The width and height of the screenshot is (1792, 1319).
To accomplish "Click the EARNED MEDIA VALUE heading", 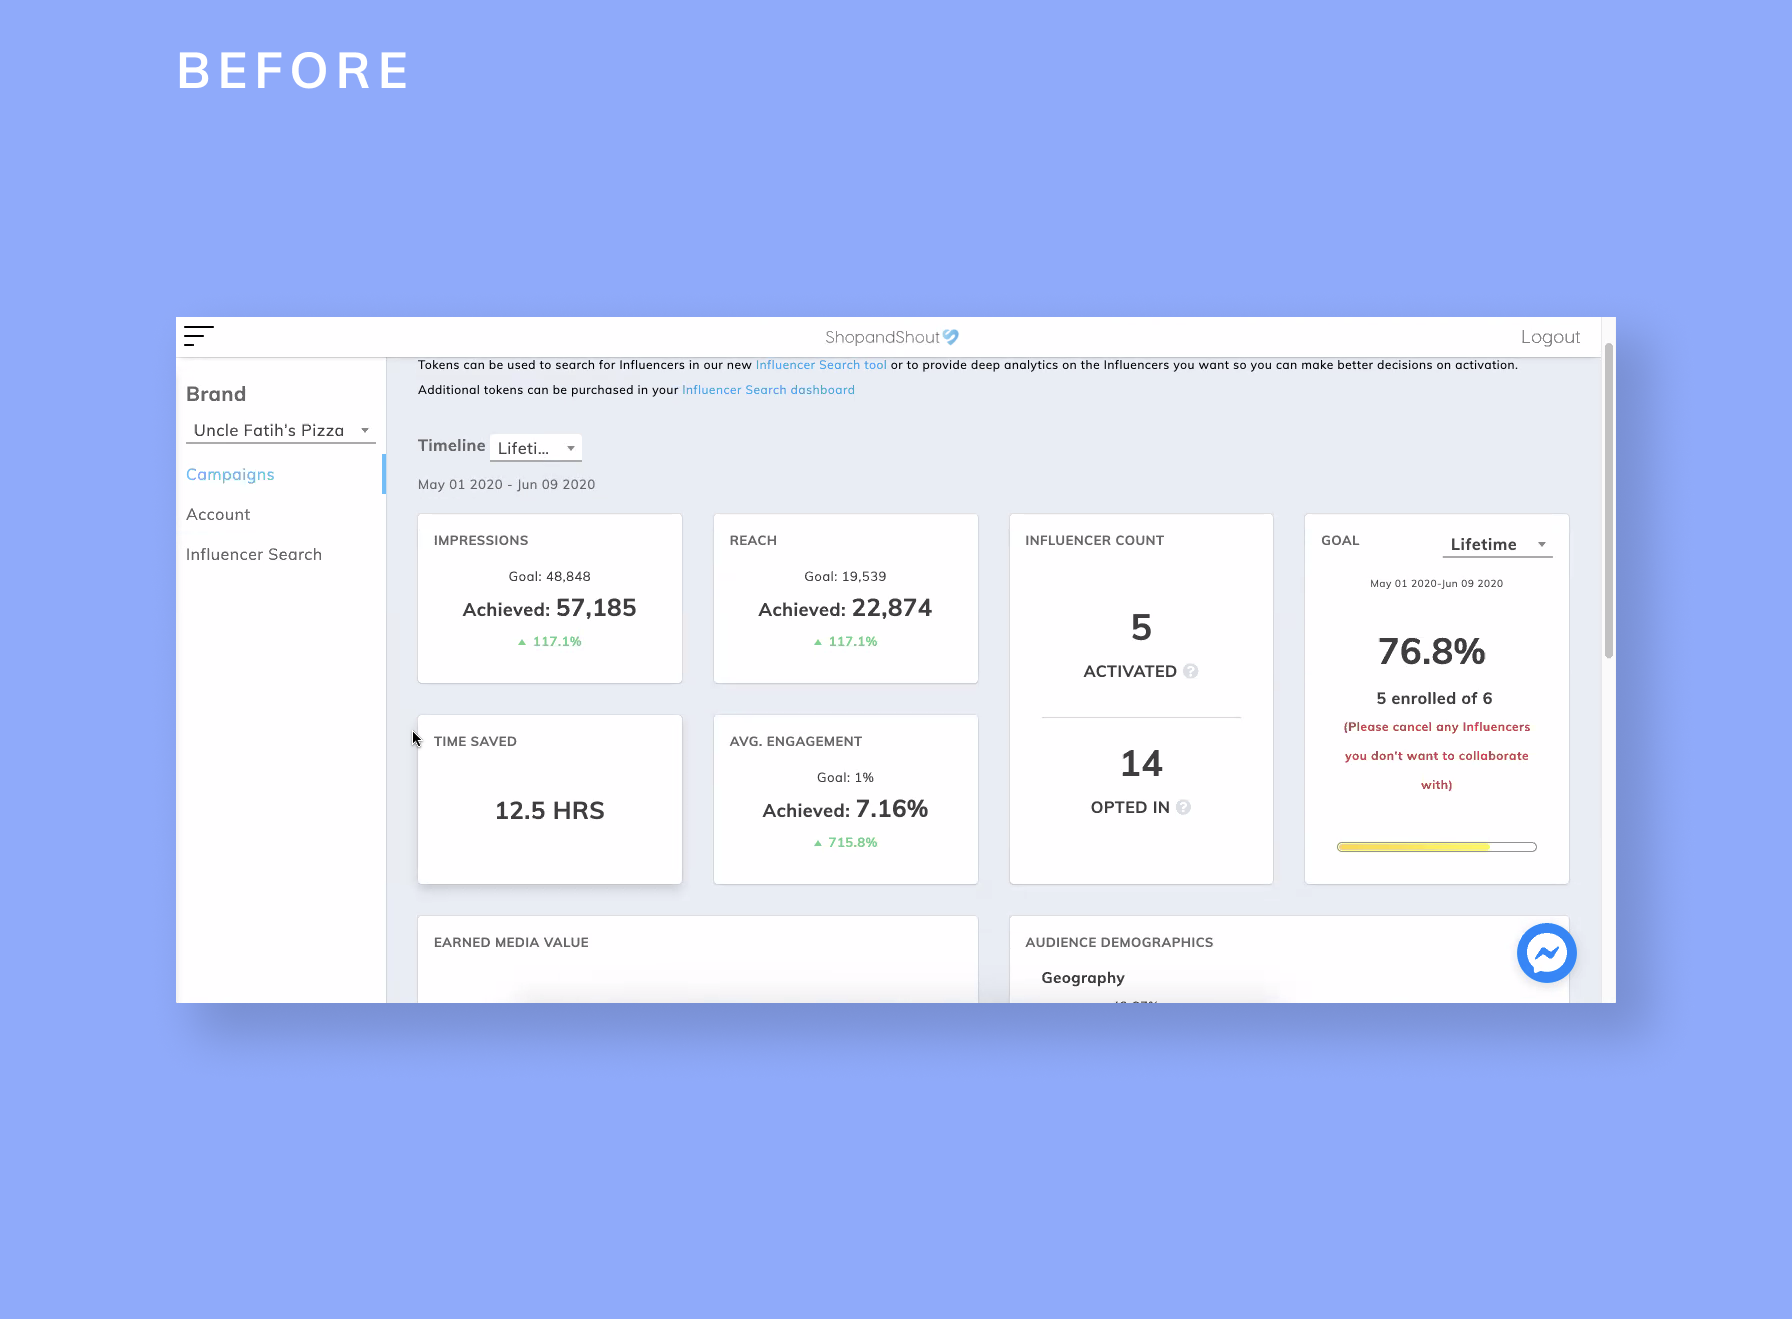I will click(511, 942).
